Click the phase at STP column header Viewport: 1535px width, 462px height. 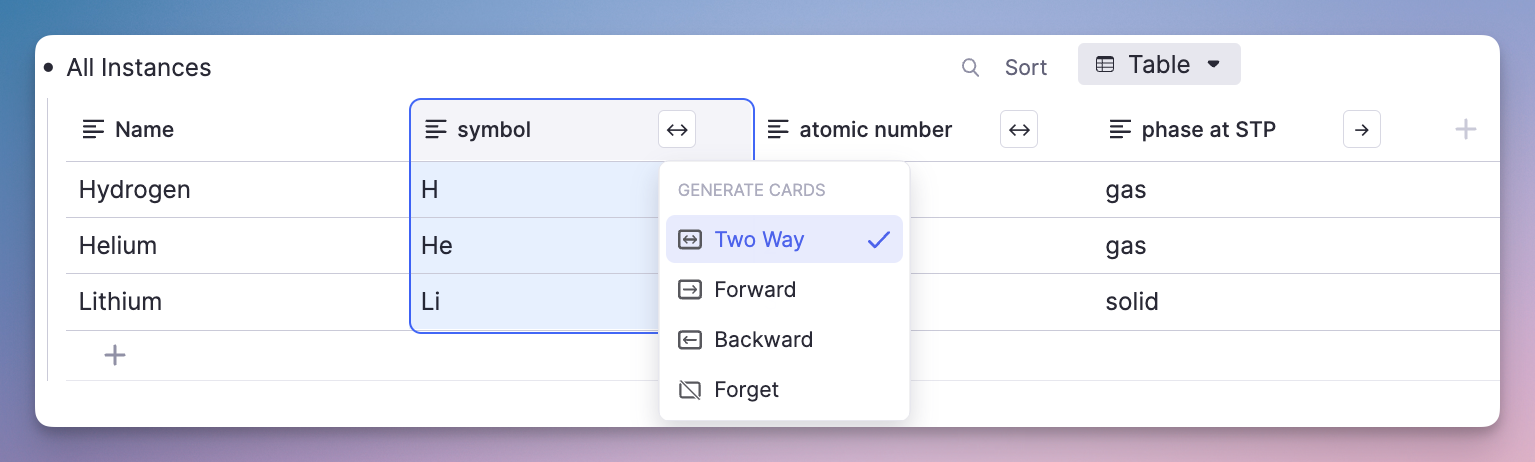1208,130
